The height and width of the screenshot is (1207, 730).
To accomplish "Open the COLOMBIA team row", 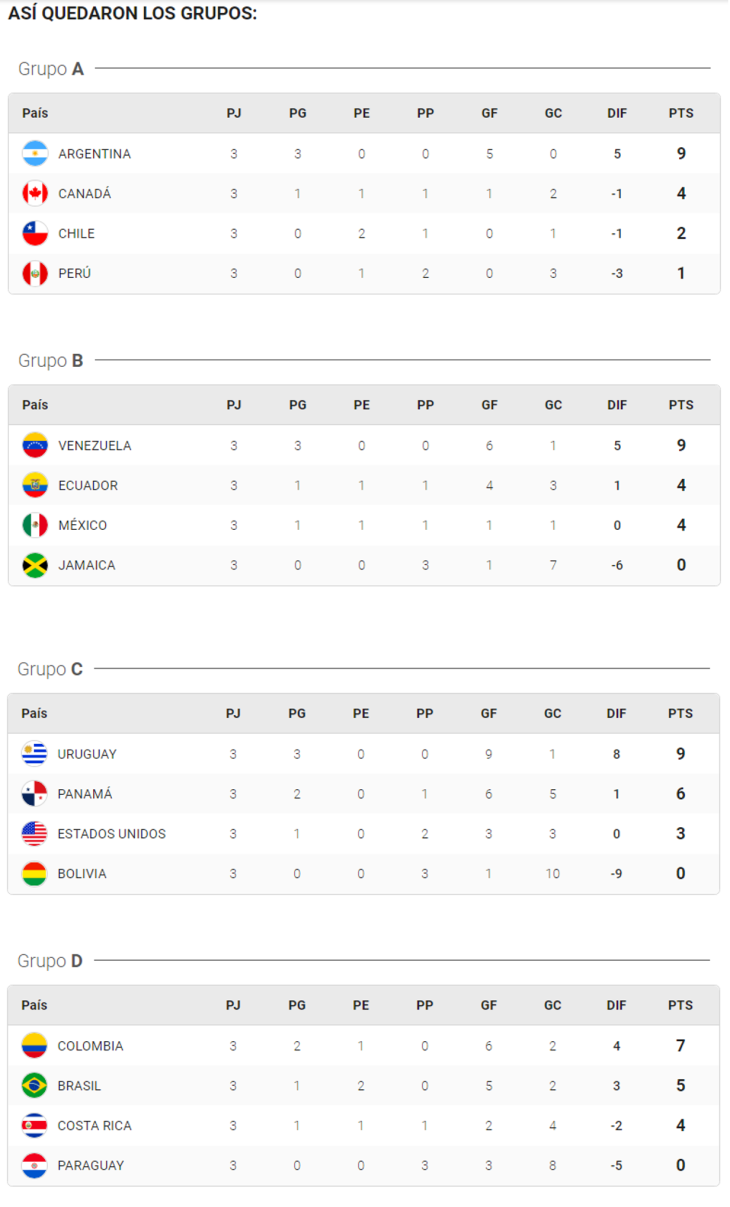I will coord(364,1046).
